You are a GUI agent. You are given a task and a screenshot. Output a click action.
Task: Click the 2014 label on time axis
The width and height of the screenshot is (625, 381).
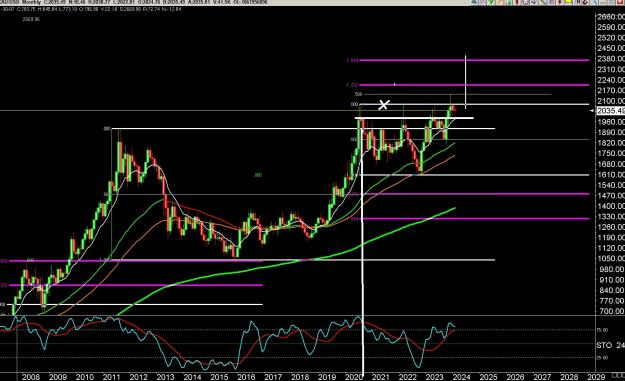pyautogui.click(x=192, y=377)
